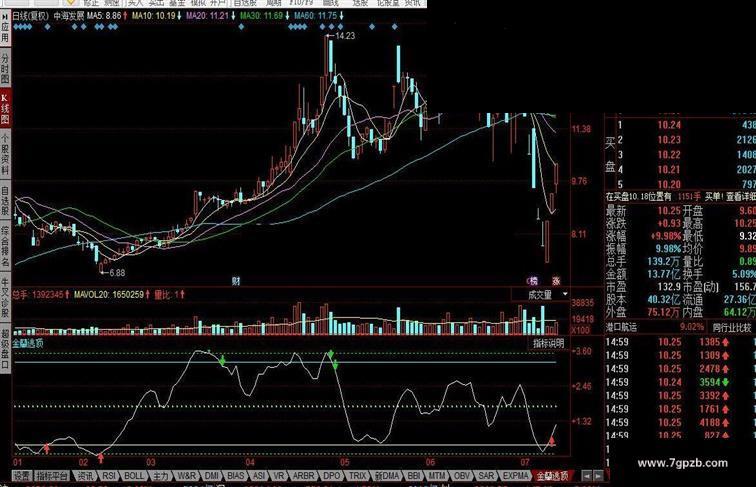Click the 自选股 toolbar item at top
This screenshot has height=487, width=756.
(x=245, y=3)
